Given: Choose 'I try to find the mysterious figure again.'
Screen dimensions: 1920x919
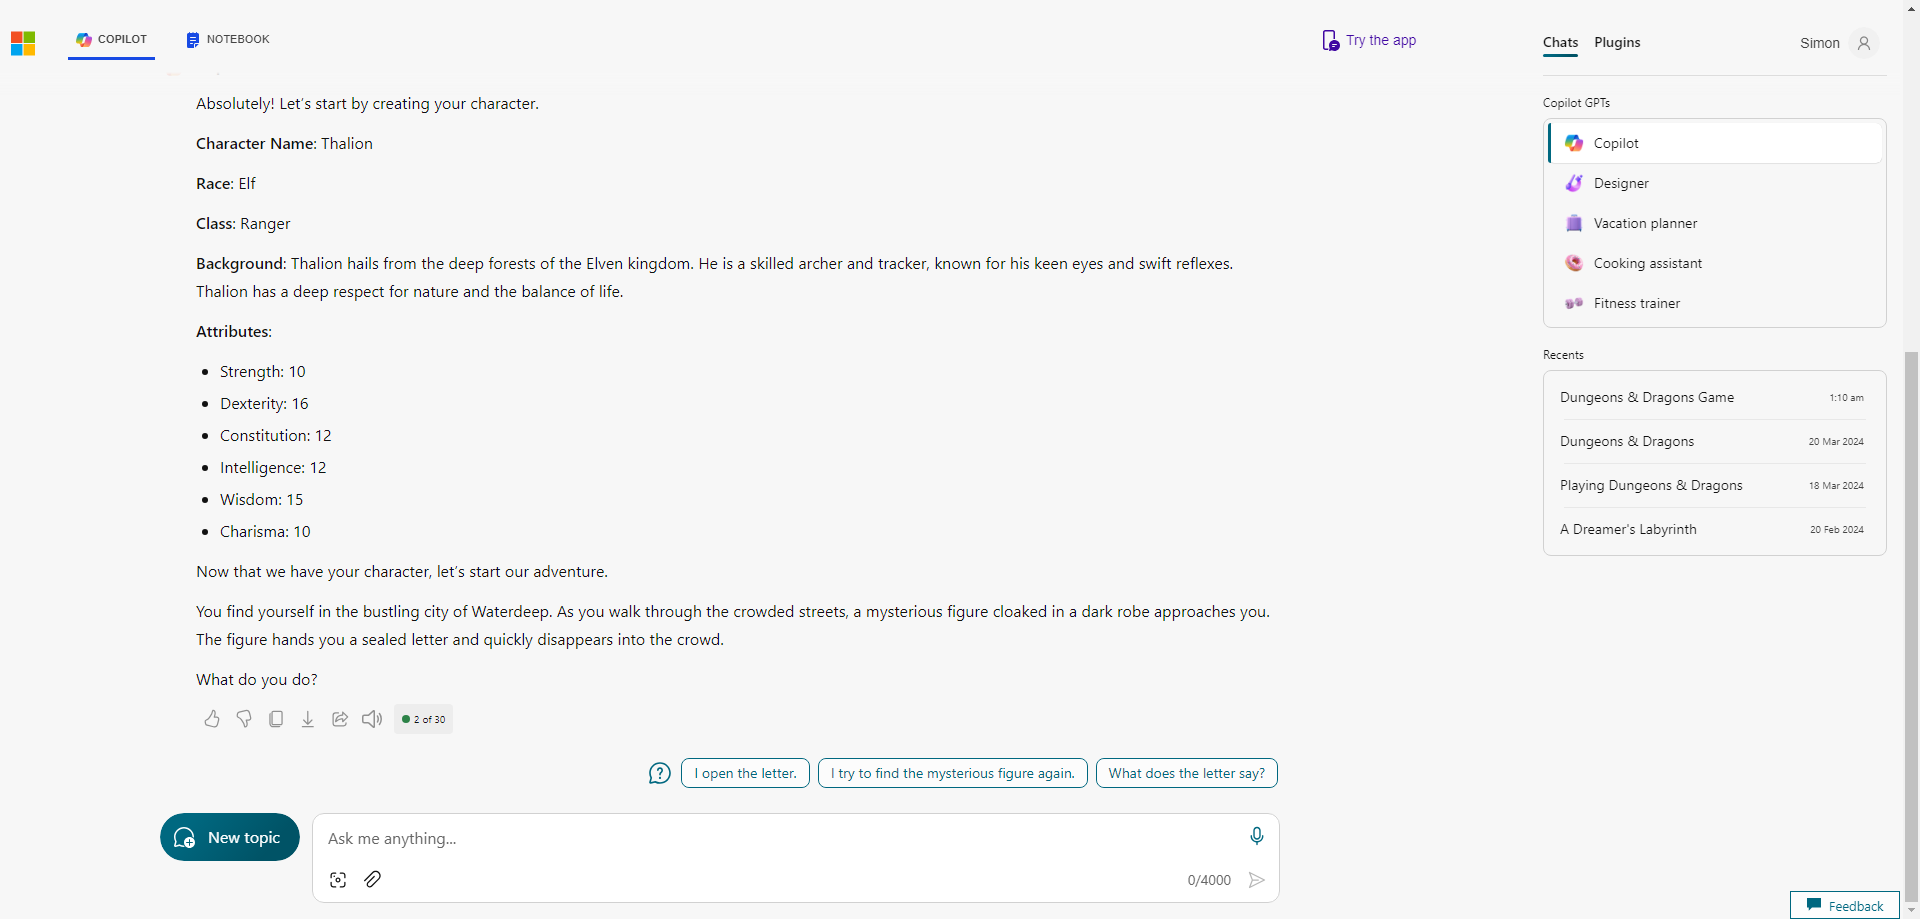Looking at the screenshot, I should coord(952,773).
